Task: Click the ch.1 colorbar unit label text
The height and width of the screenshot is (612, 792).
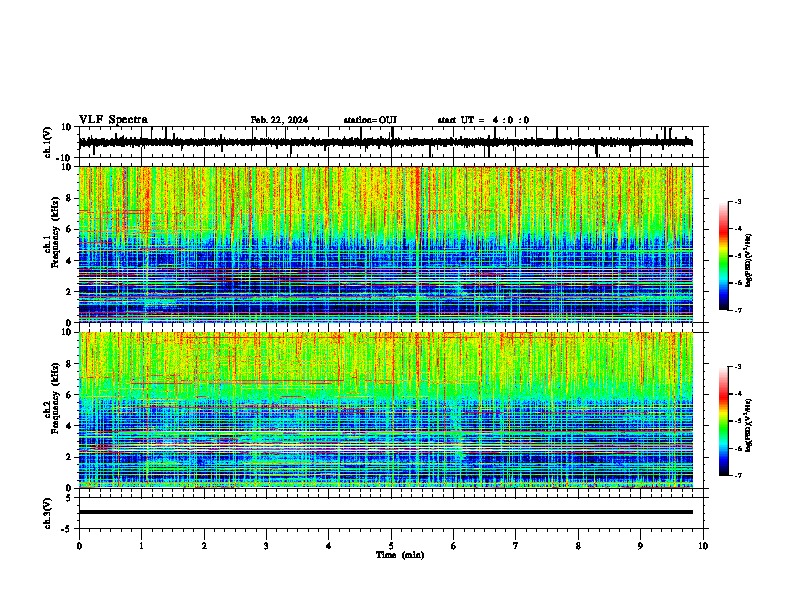Action: click(x=749, y=260)
